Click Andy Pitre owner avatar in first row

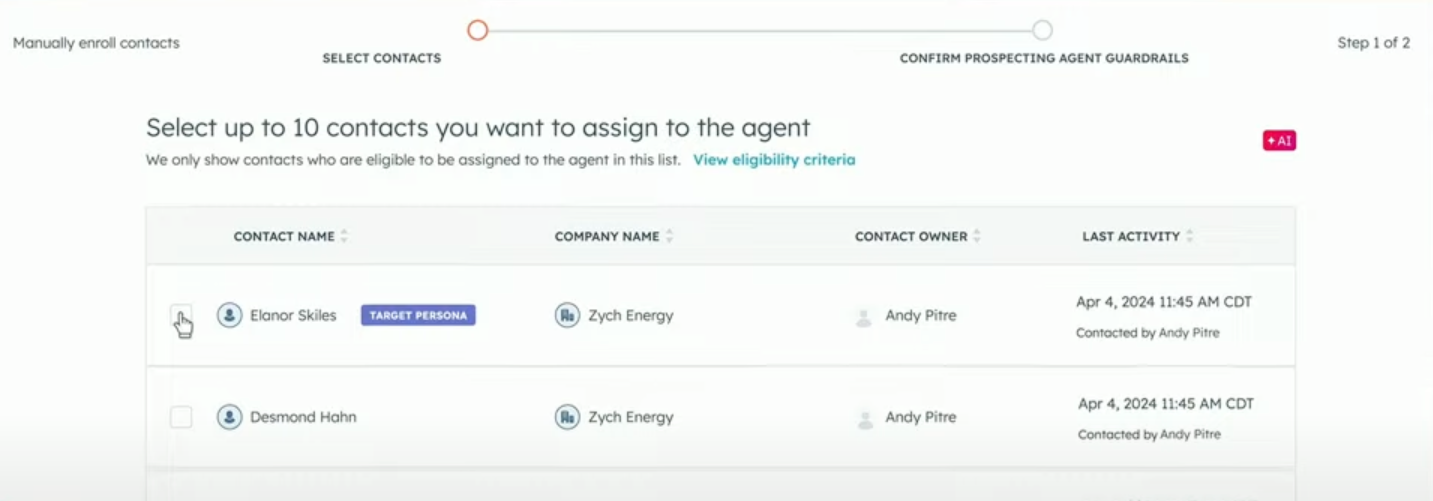[864, 317]
